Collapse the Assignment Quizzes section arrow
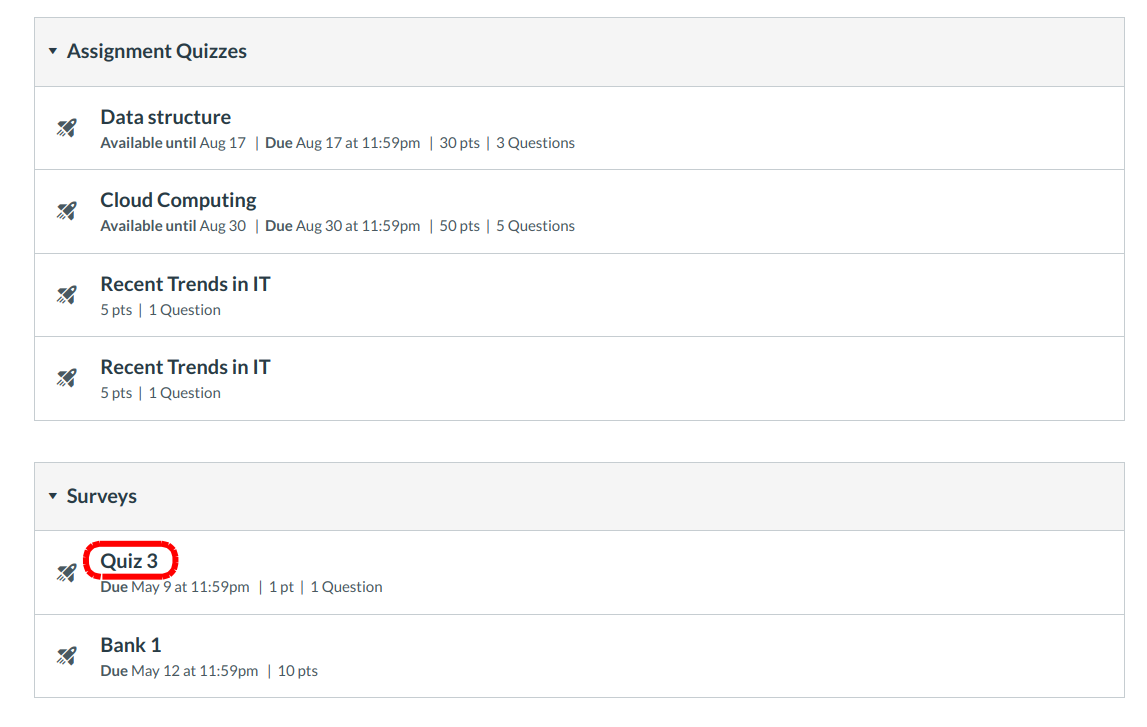1147x727 pixels. [x=53, y=51]
